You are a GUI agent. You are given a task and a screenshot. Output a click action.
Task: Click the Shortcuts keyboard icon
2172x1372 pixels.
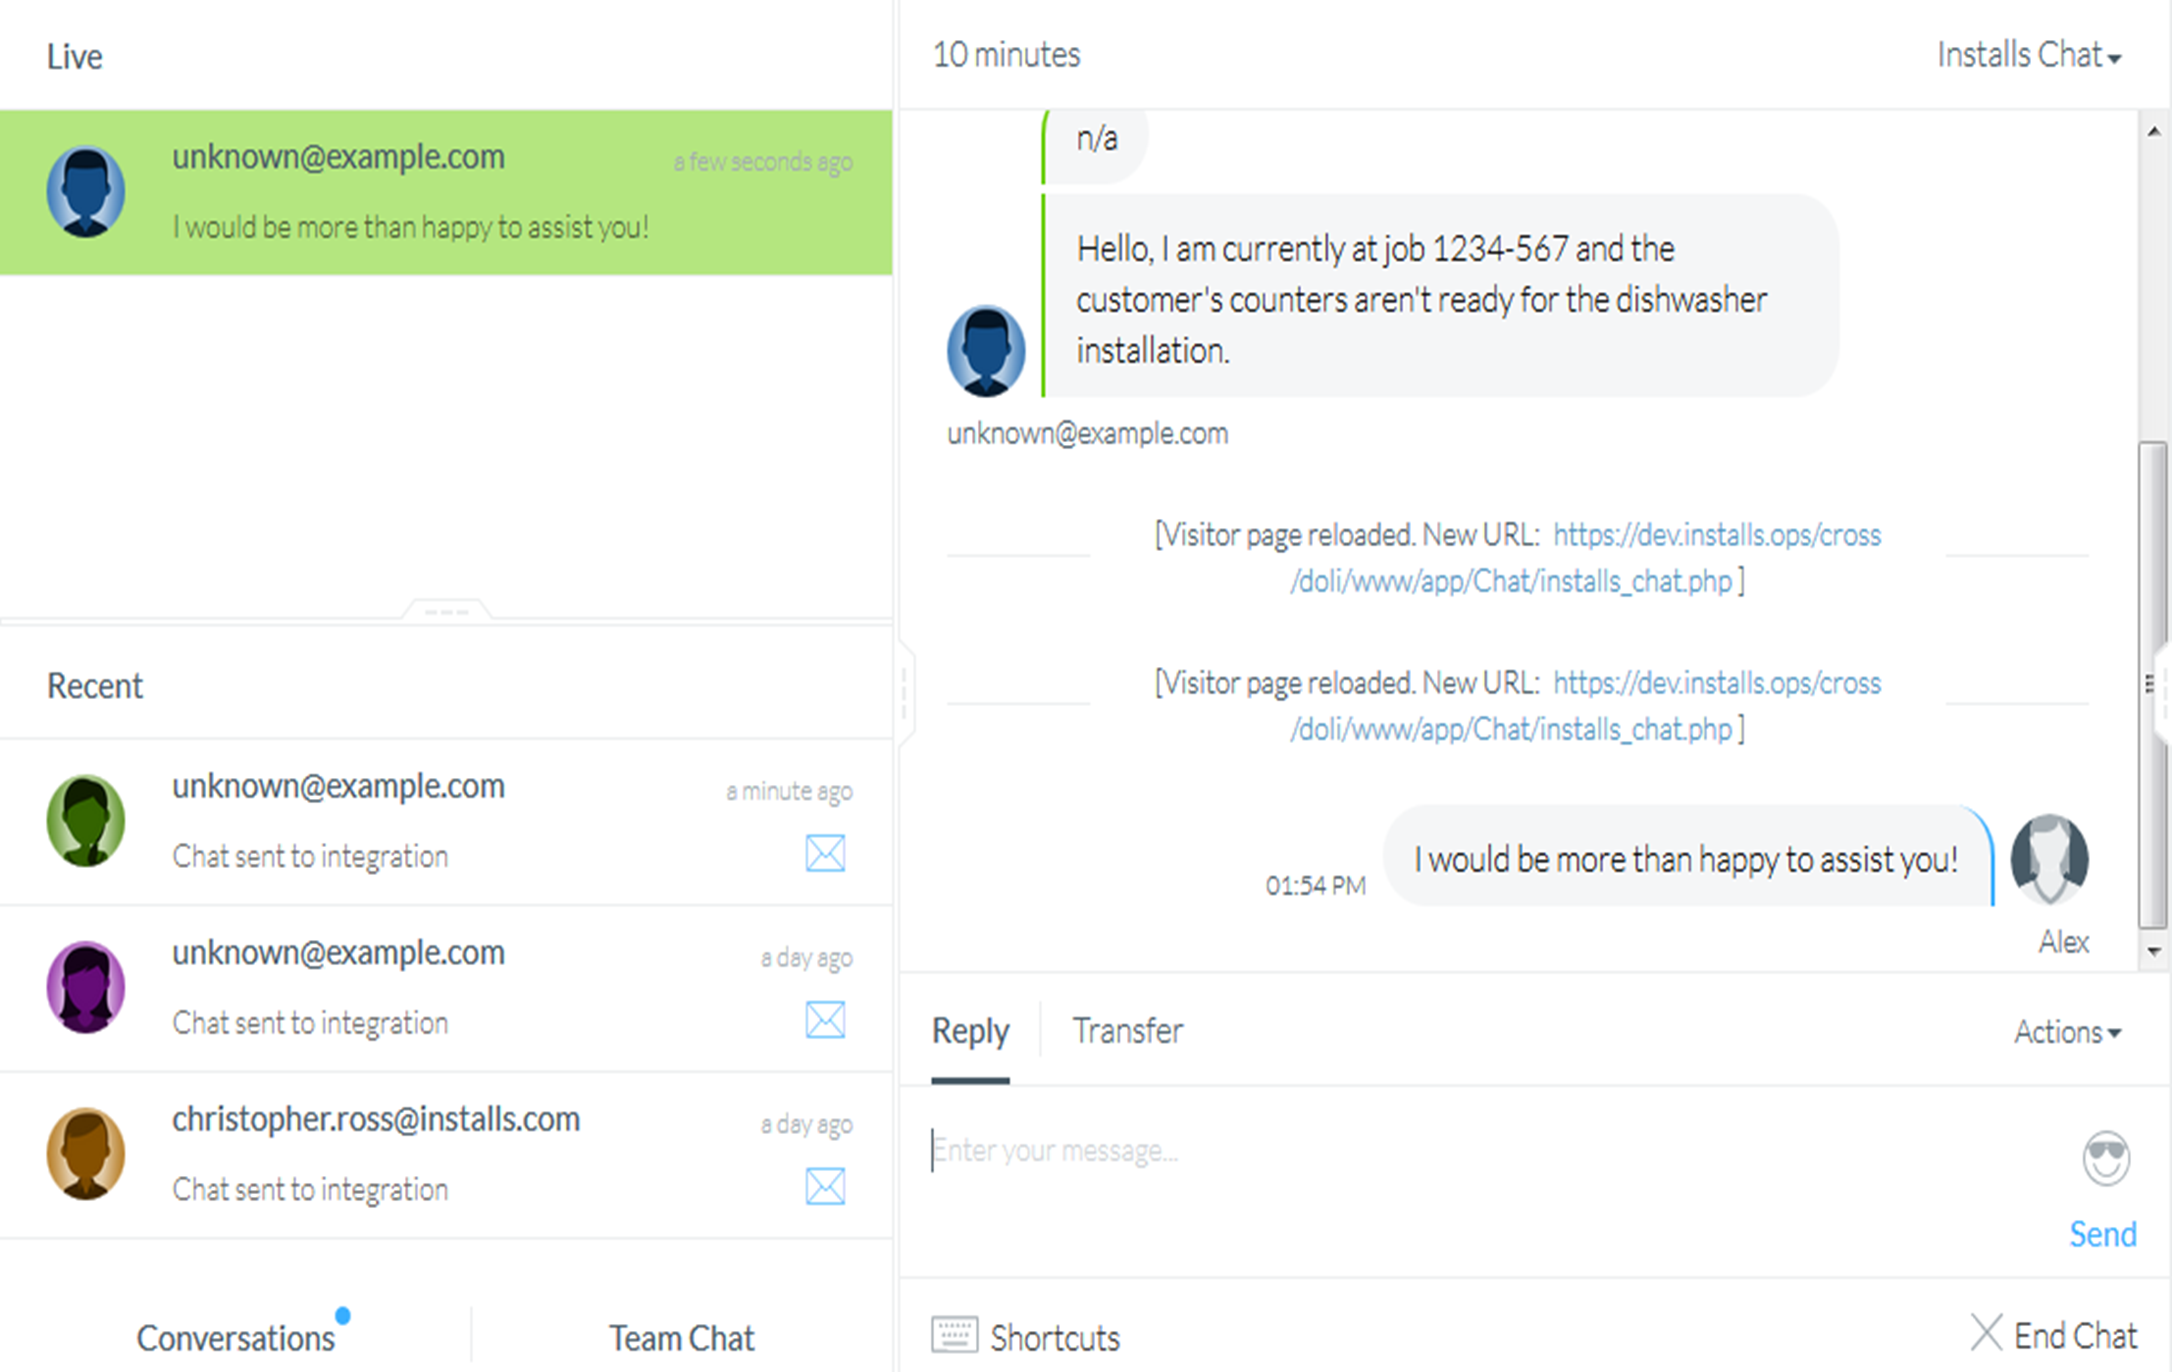coord(954,1335)
